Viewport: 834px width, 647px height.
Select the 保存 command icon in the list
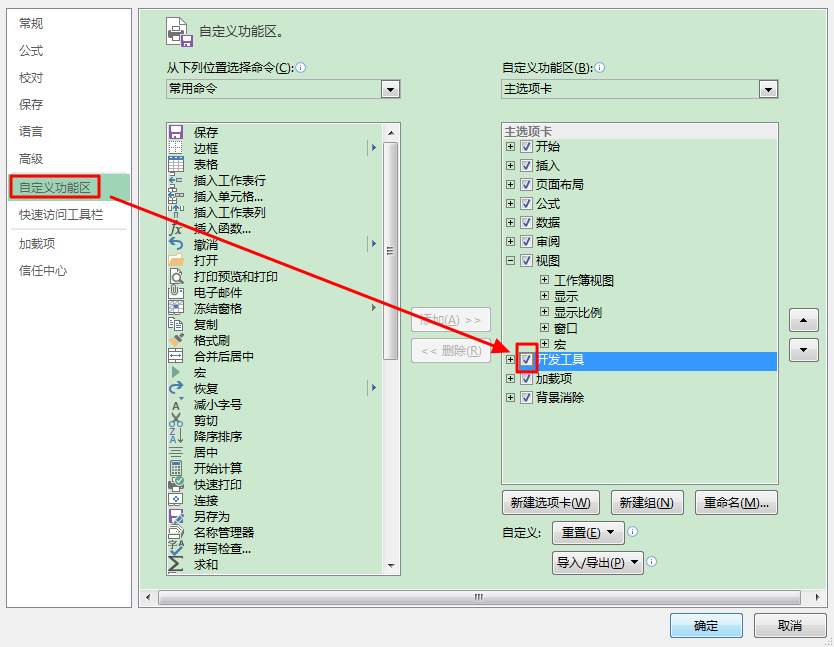click(176, 132)
